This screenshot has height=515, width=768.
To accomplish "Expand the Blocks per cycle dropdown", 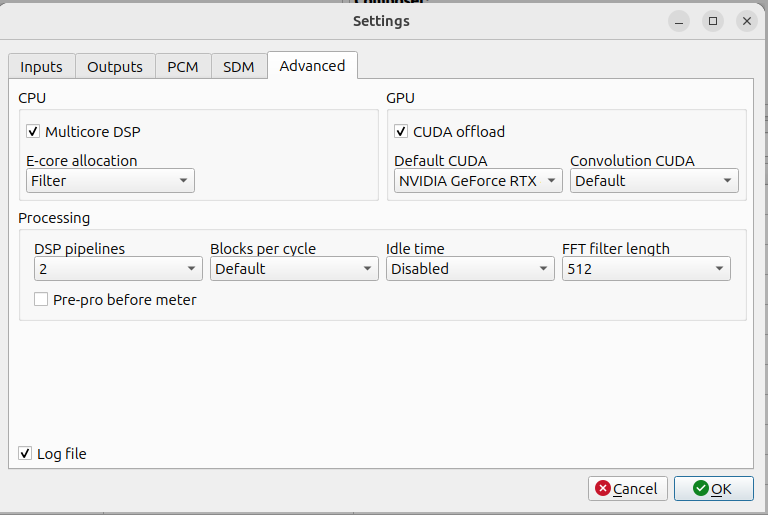I will [294, 269].
